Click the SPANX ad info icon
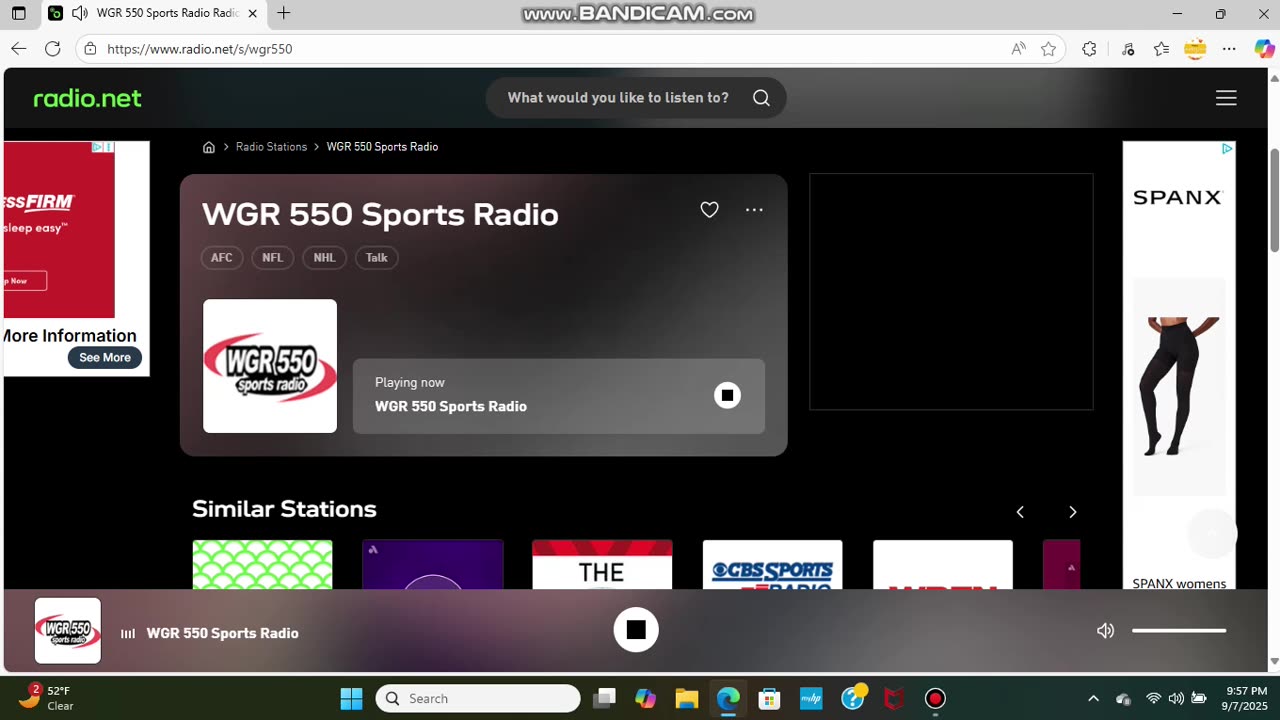The height and width of the screenshot is (720, 1280). 1228,148
